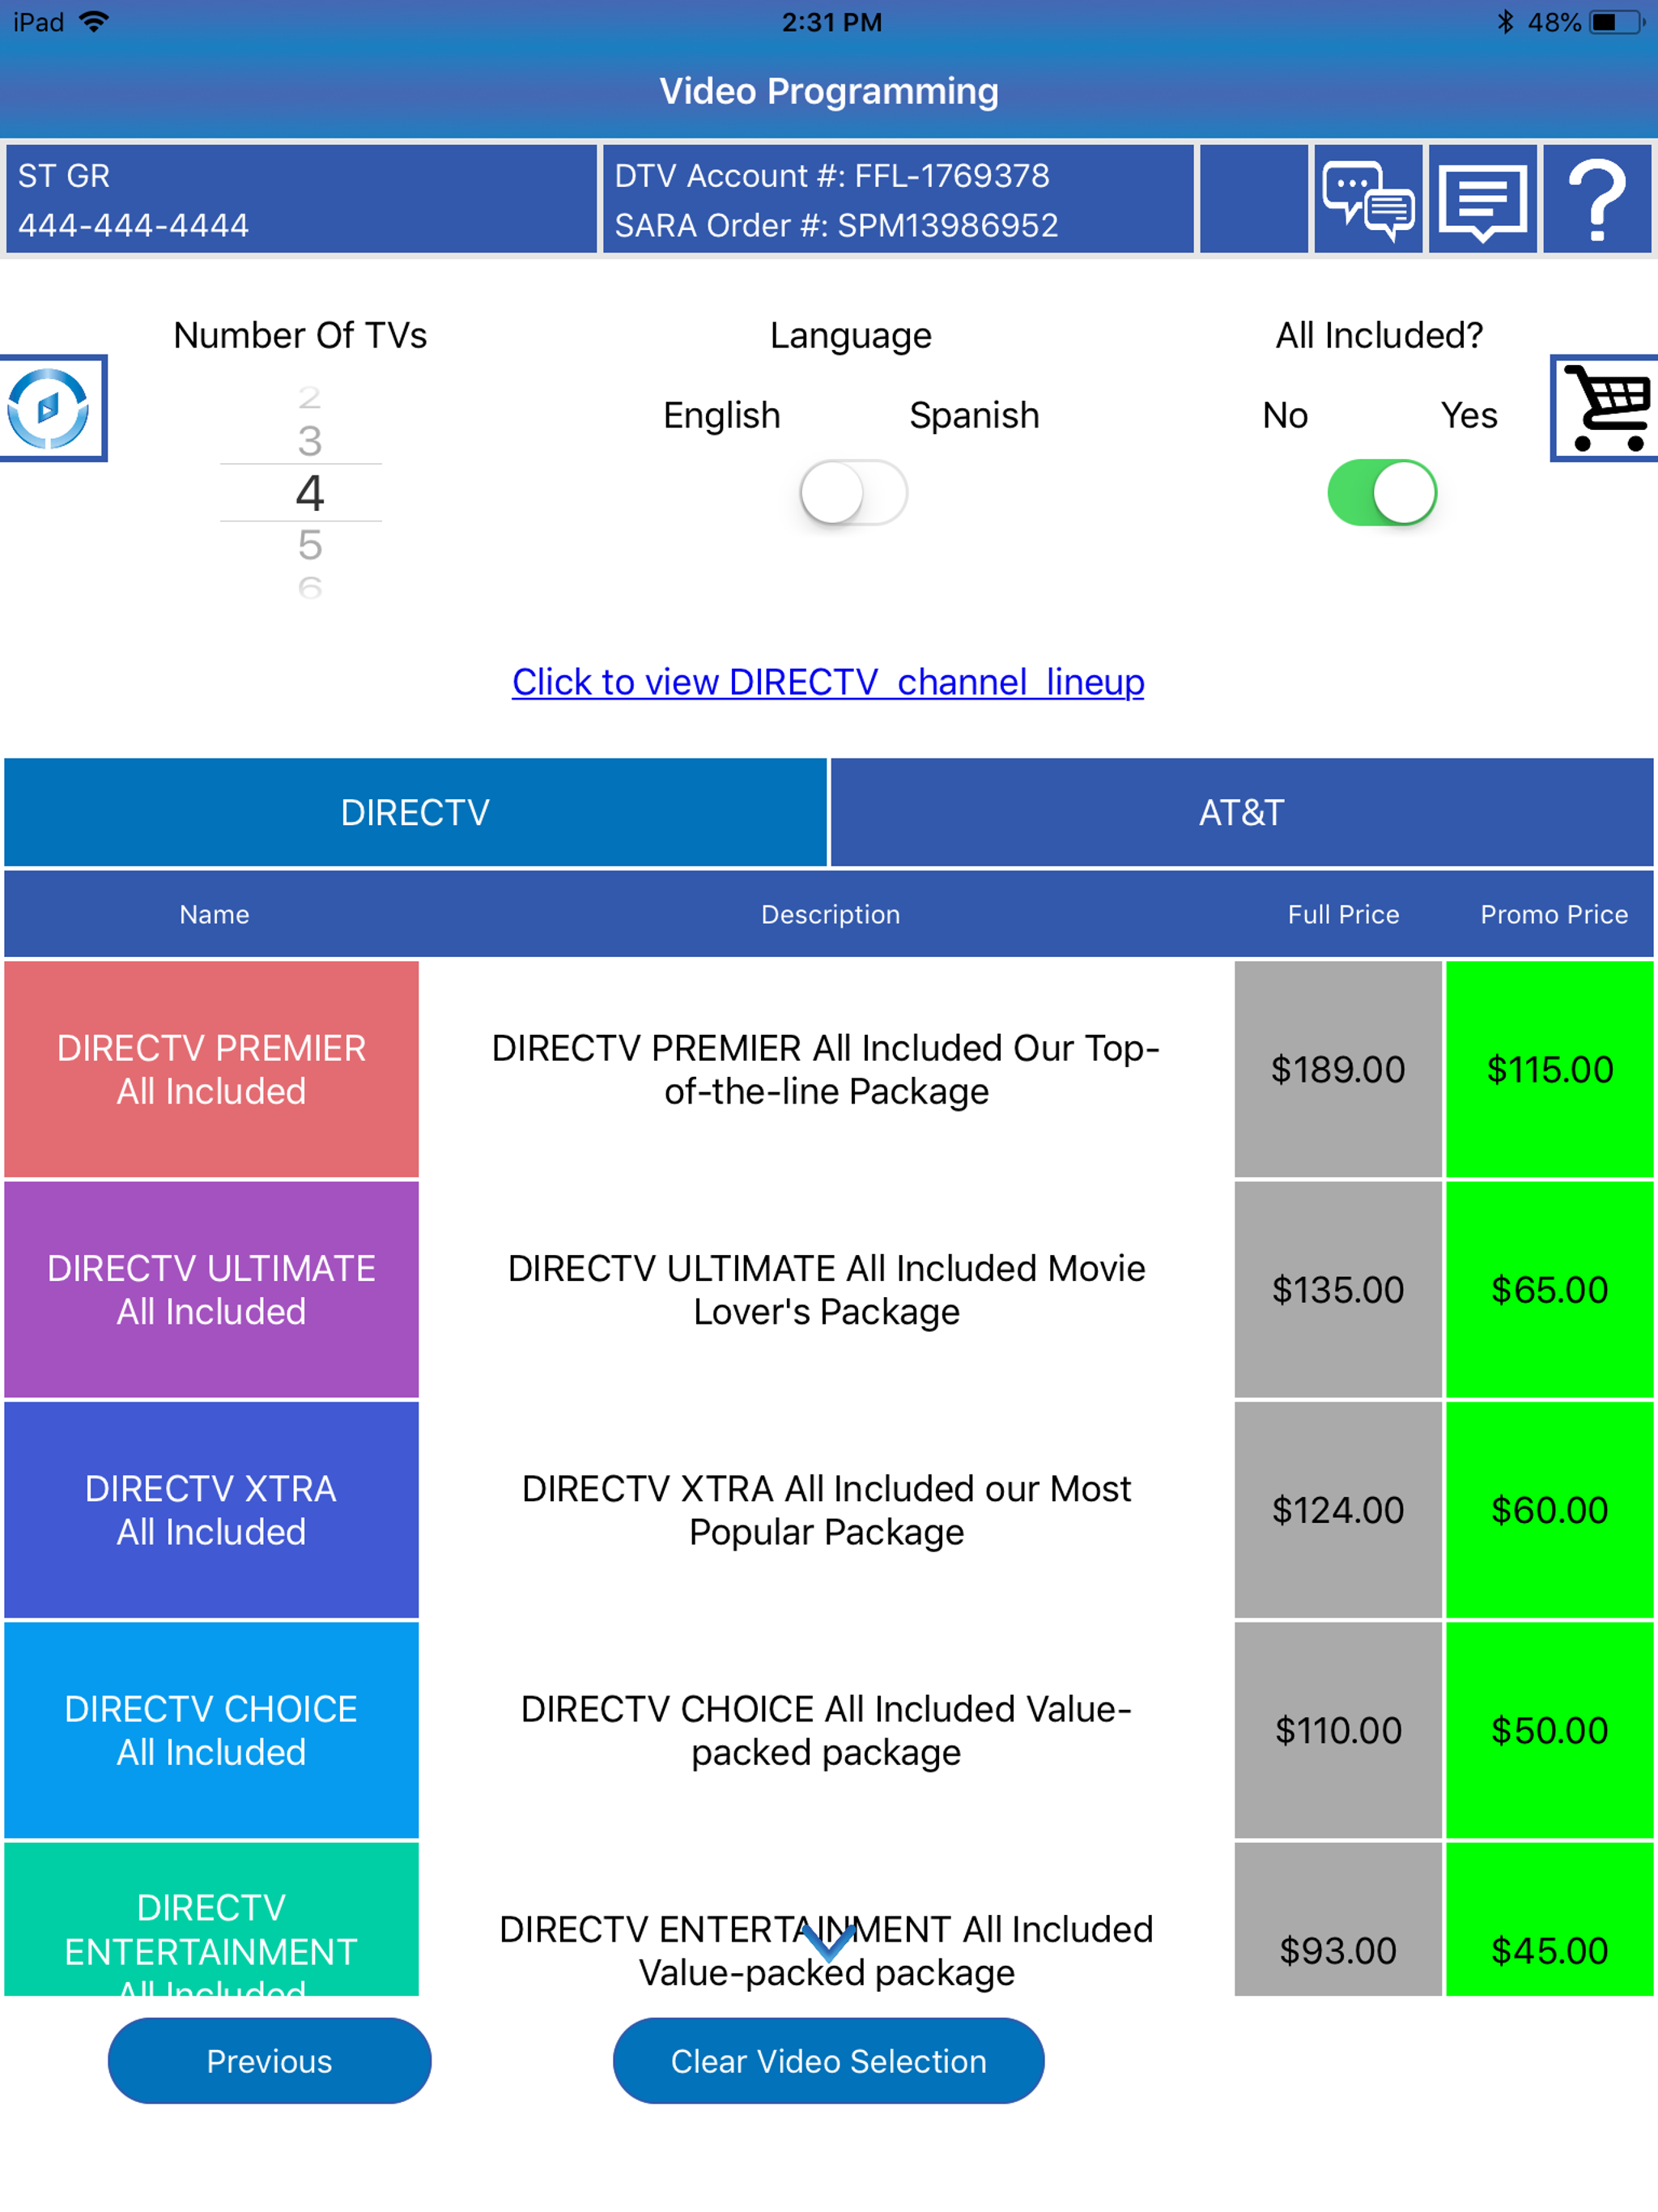Select the DIRECTV PREMIER All Included package
Viewport: 1658px width, 2212px height.
[x=211, y=1069]
